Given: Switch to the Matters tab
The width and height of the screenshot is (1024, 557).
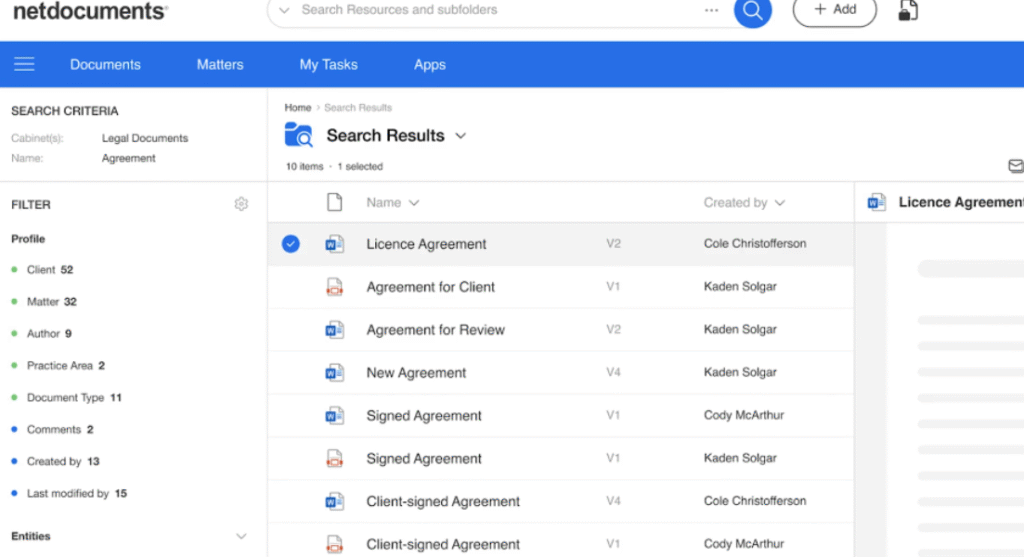Looking at the screenshot, I should click(x=220, y=64).
